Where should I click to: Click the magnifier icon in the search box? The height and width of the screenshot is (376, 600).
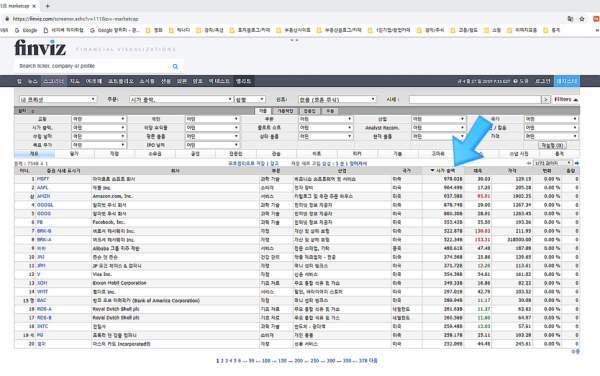coord(175,66)
